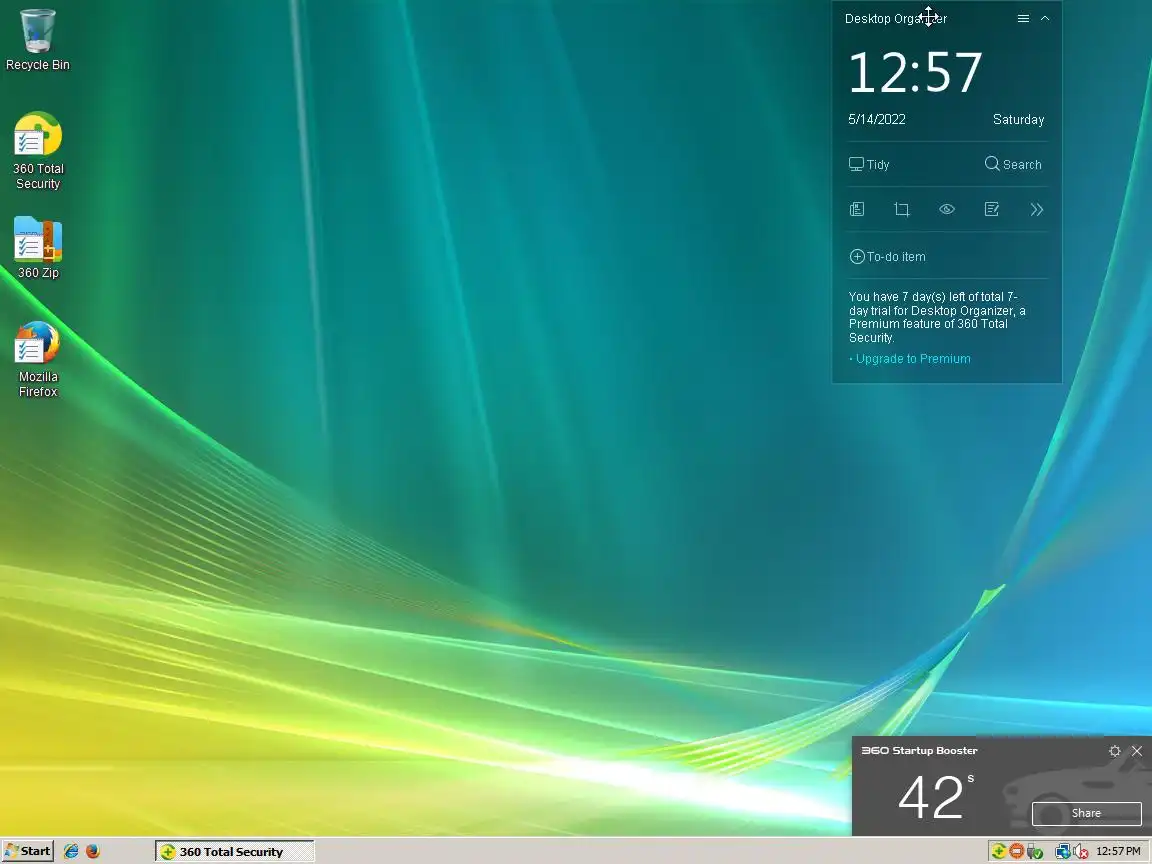Close the 360 Startup Booster popup
The width and height of the screenshot is (1152, 864).
click(x=1137, y=751)
